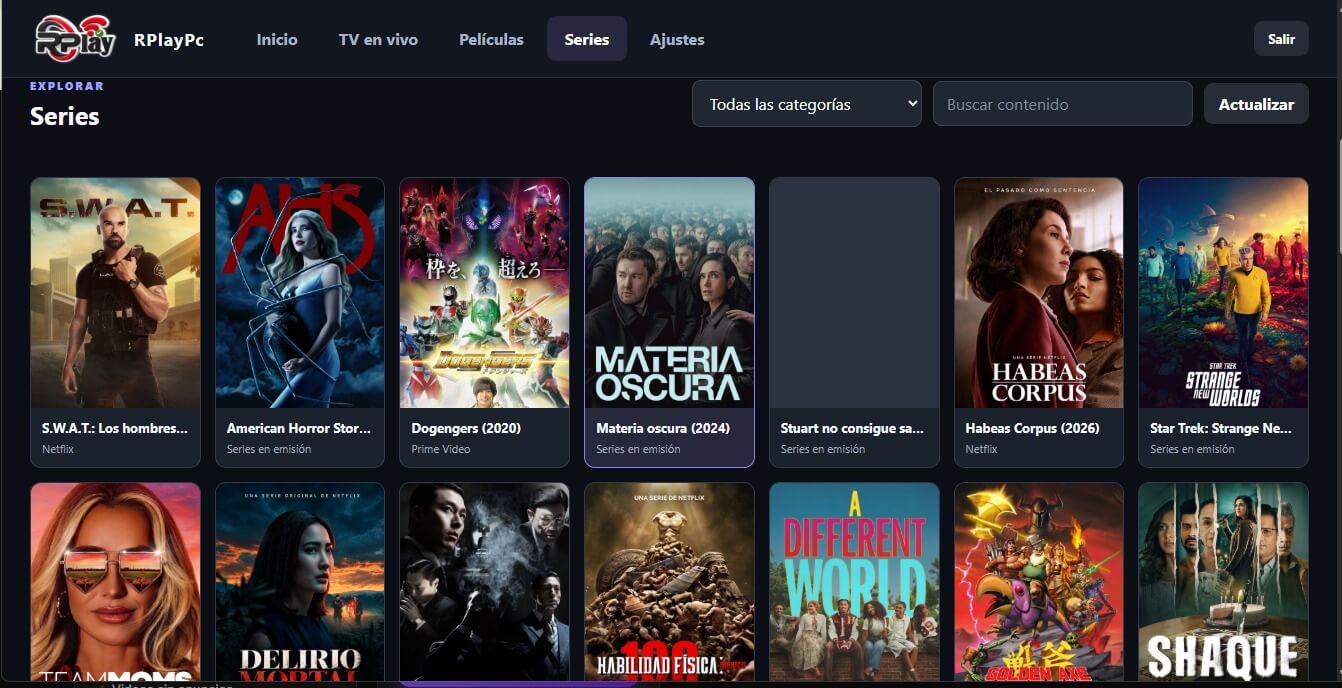Open the Ajustes tab

point(677,39)
